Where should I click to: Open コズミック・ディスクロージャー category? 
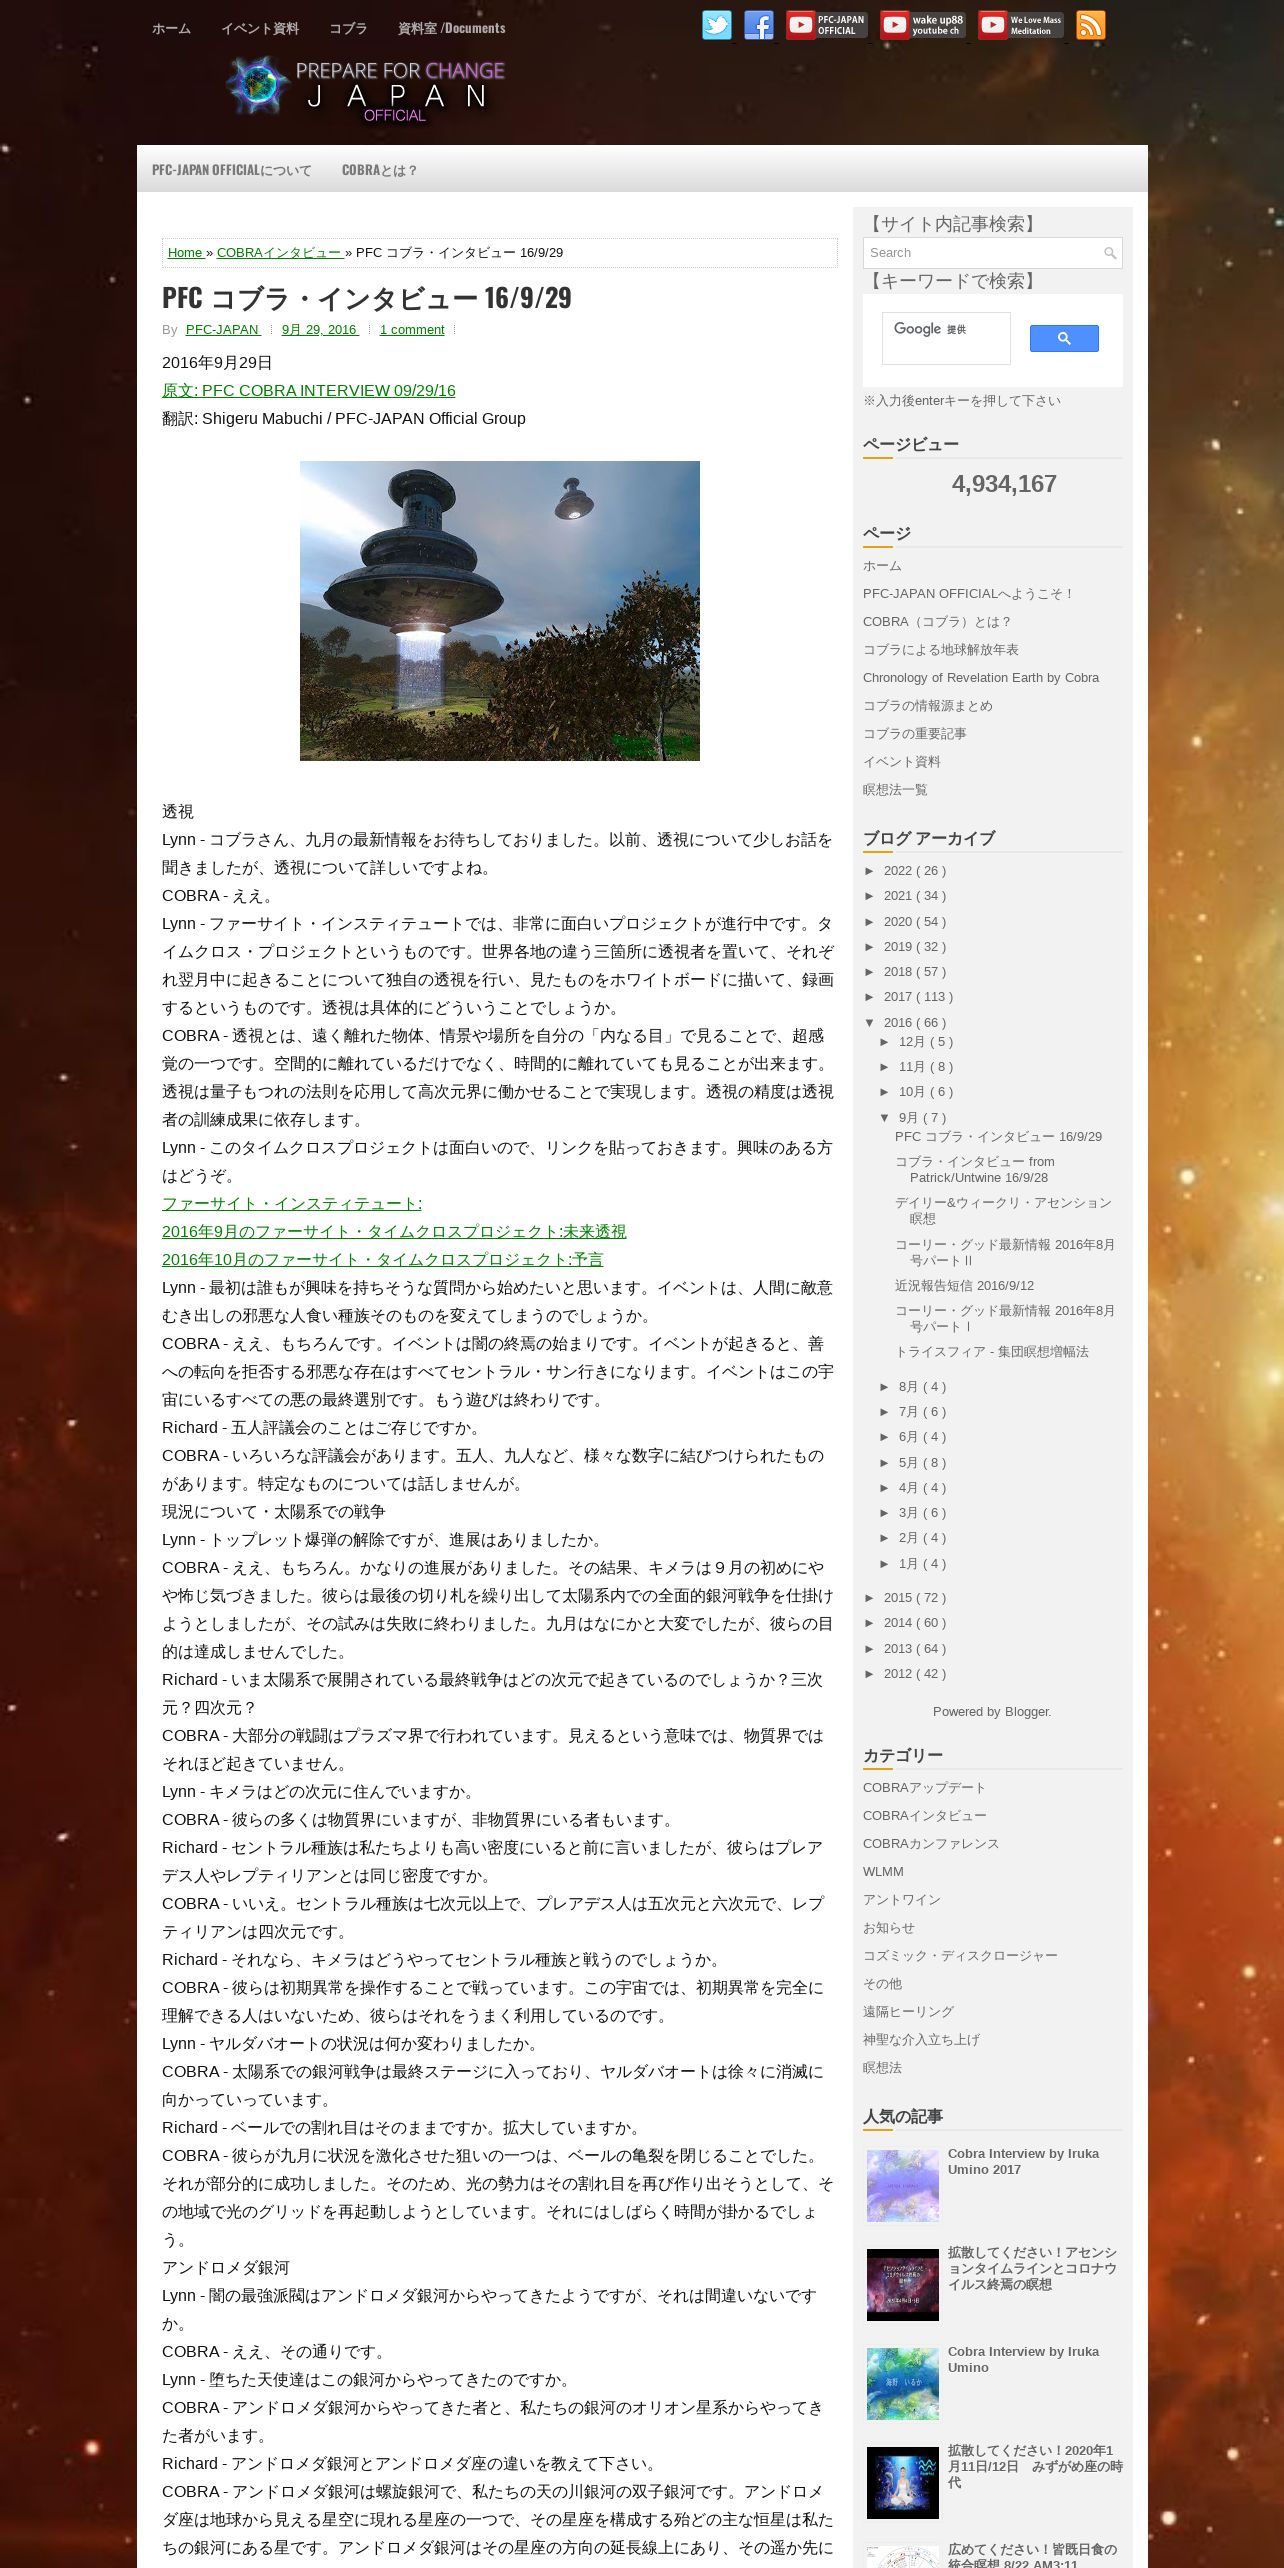(x=960, y=1956)
